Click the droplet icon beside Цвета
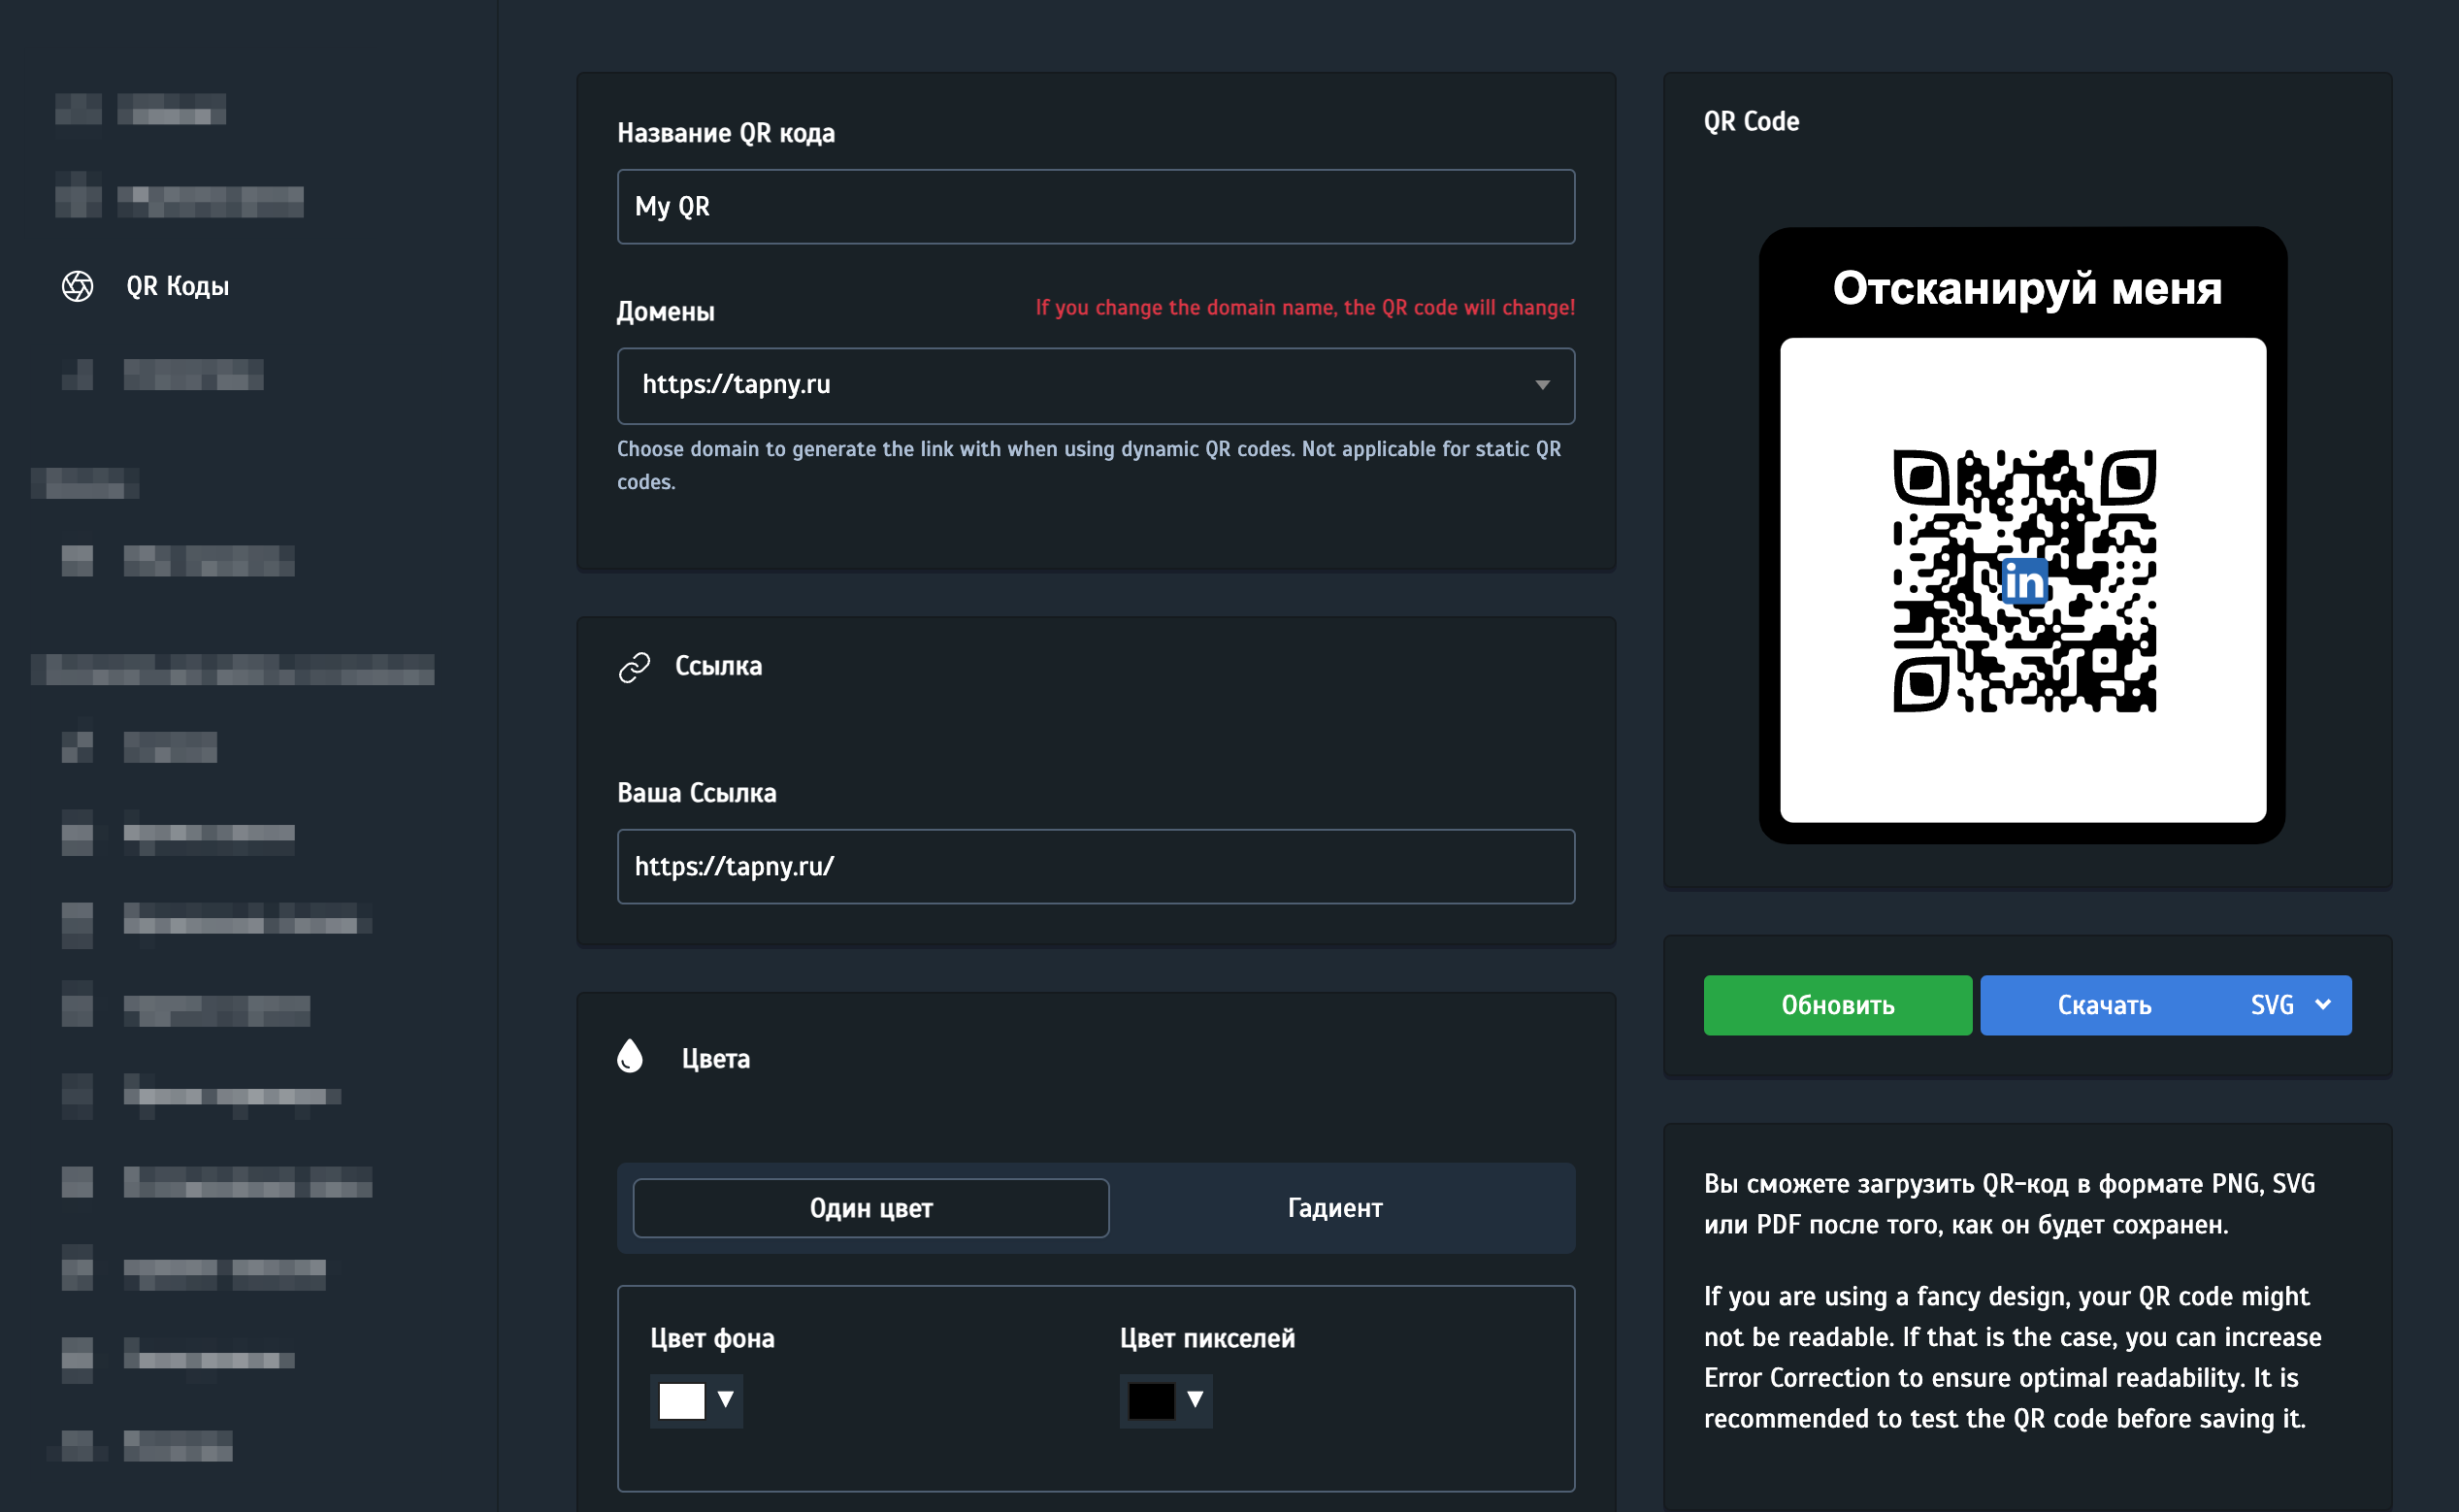Viewport: 2459px width, 1512px height. [x=630, y=1056]
